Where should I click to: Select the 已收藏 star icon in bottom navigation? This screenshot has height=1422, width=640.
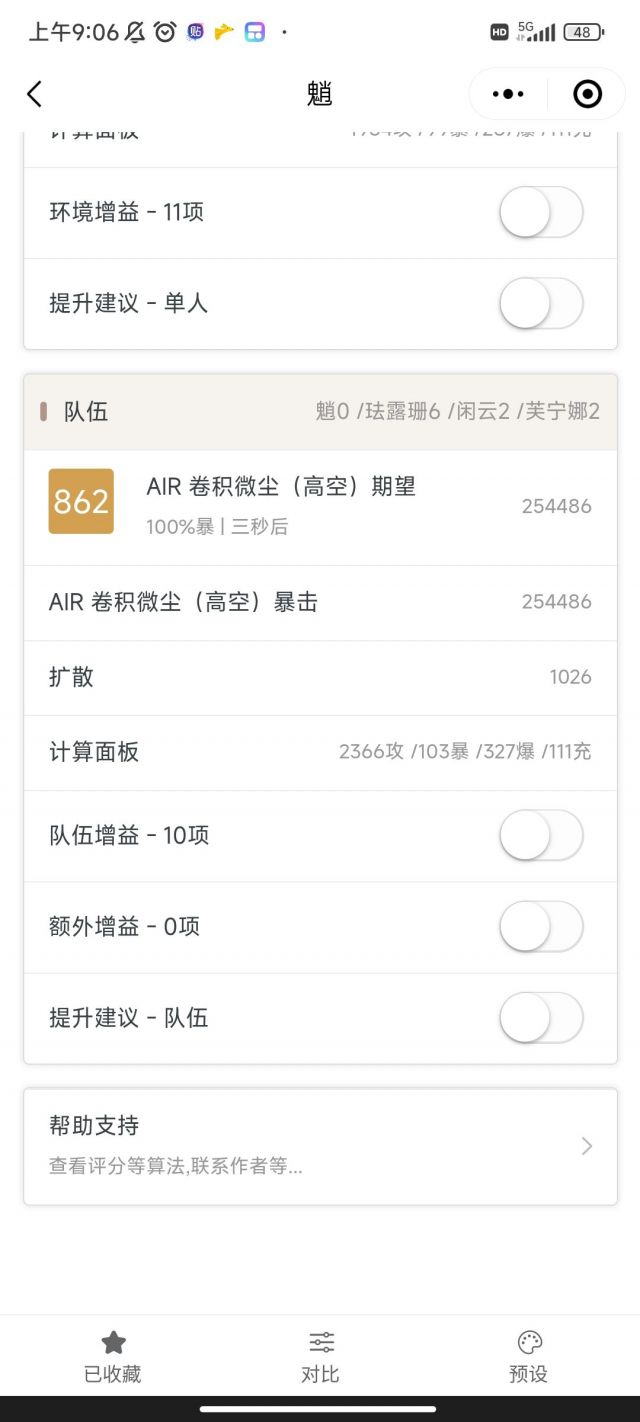(113, 1342)
